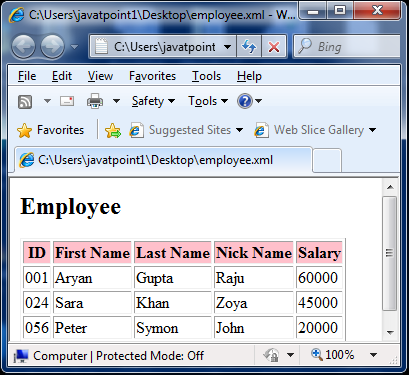
Task: Click the Favorites star button
Action: click(x=51, y=130)
